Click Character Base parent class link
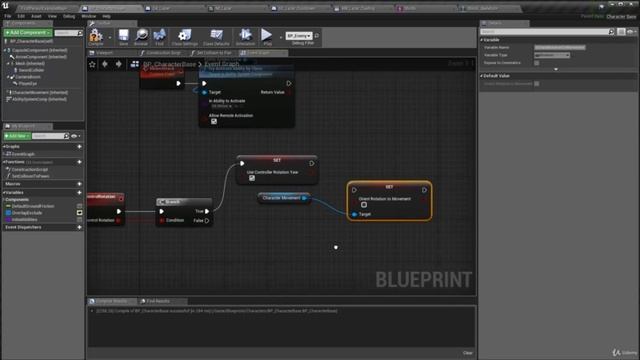640x360 pixels. [621, 17]
